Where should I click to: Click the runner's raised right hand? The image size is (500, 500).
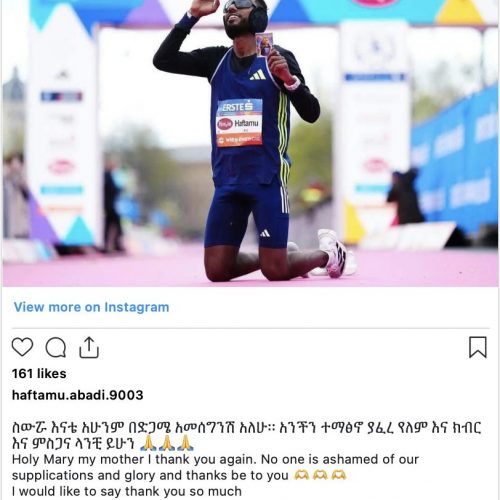pyautogui.click(x=204, y=7)
